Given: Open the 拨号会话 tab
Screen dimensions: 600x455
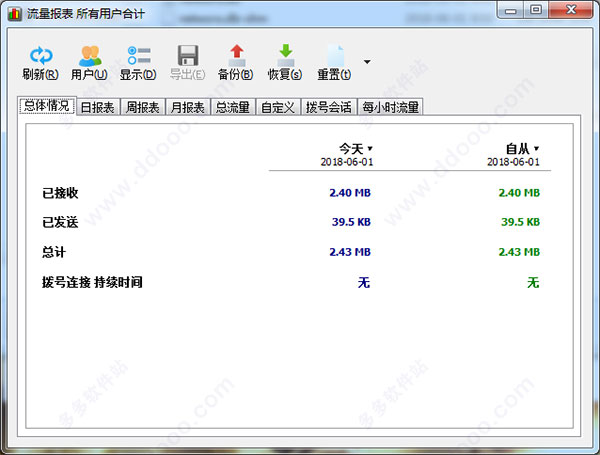Looking at the screenshot, I should tap(329, 107).
